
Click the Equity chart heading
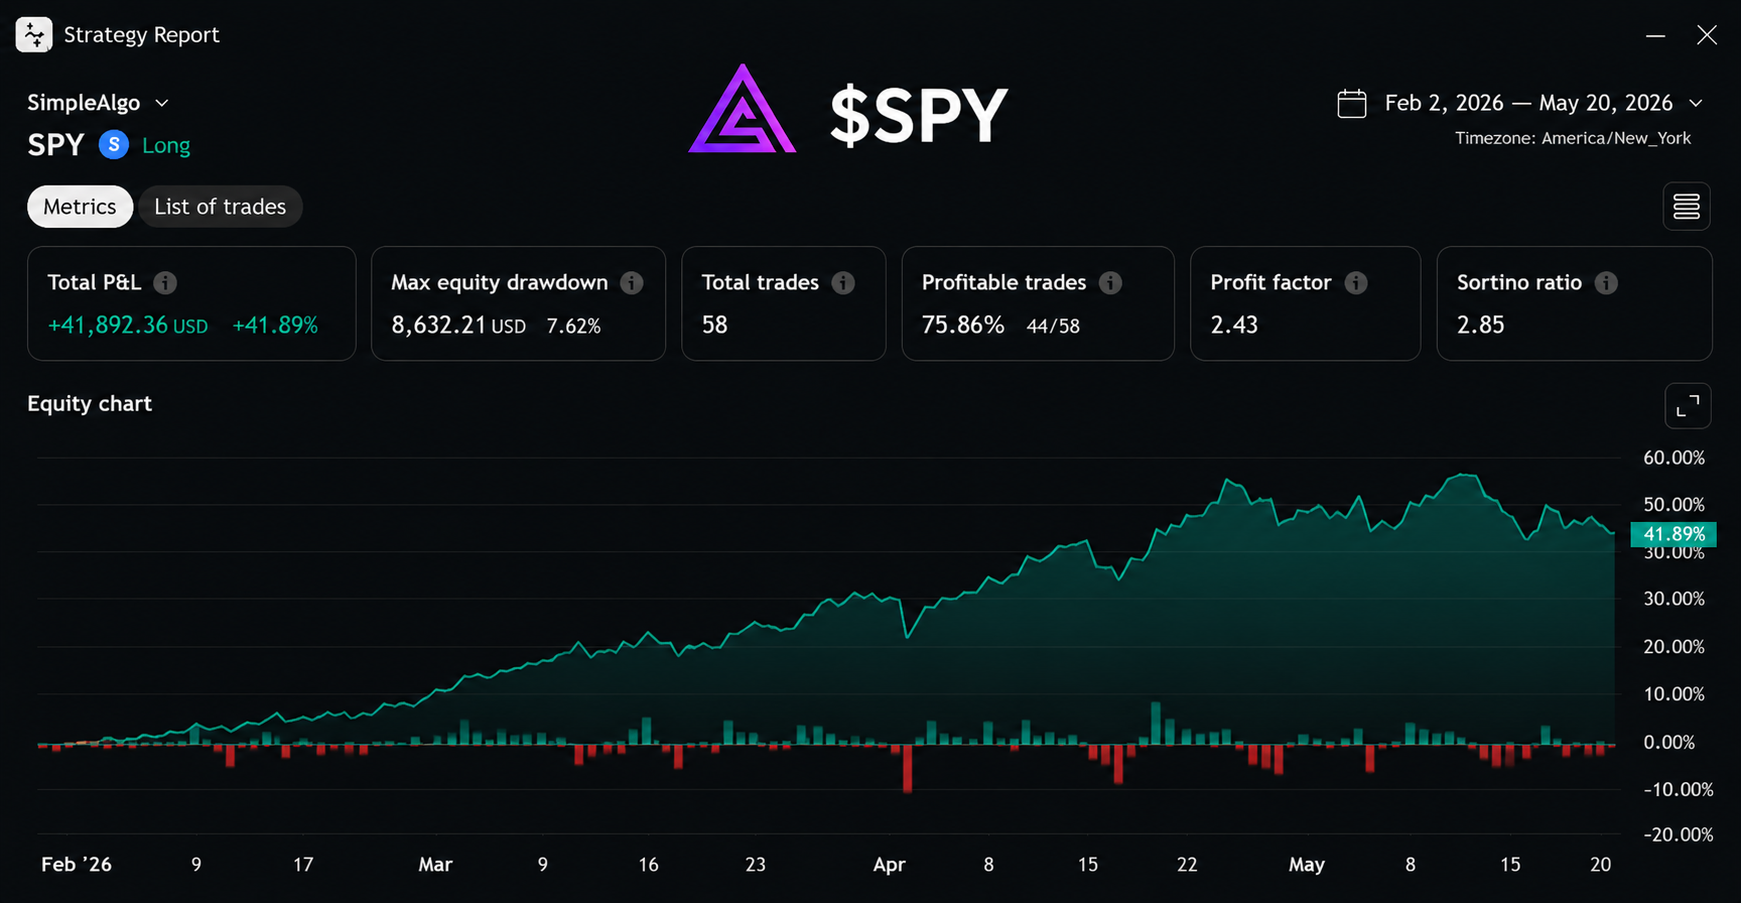(x=90, y=403)
